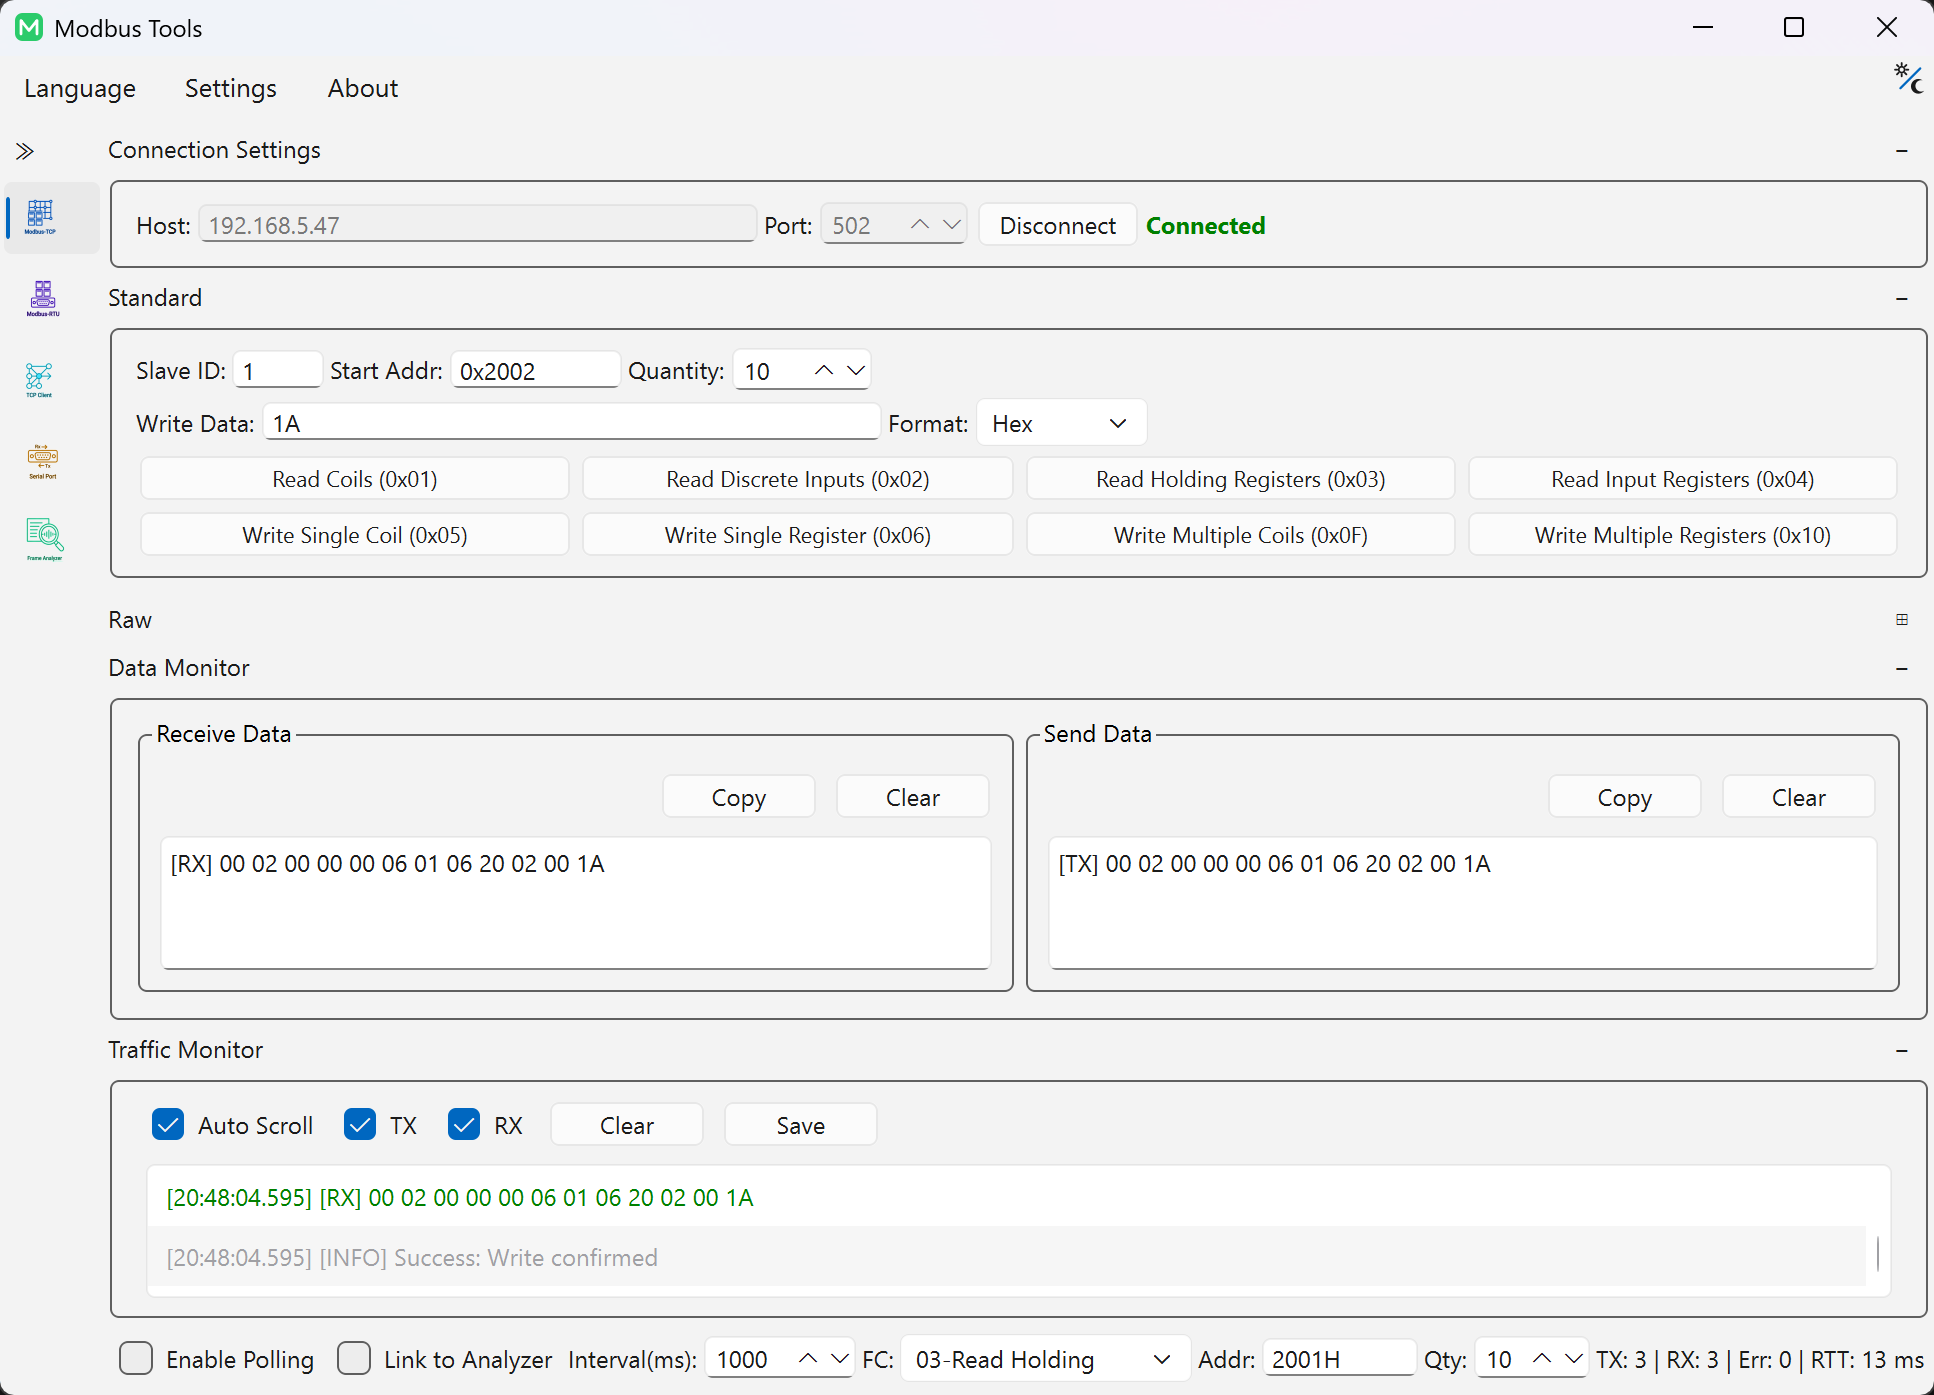This screenshot has width=1934, height=1395.
Task: Increase the polling Qty value
Action: [1542, 1359]
